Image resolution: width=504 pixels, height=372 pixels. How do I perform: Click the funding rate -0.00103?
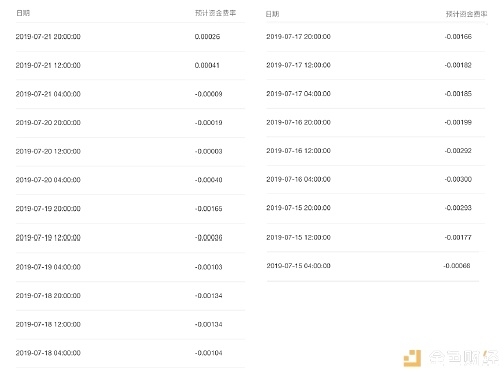[x=209, y=267]
